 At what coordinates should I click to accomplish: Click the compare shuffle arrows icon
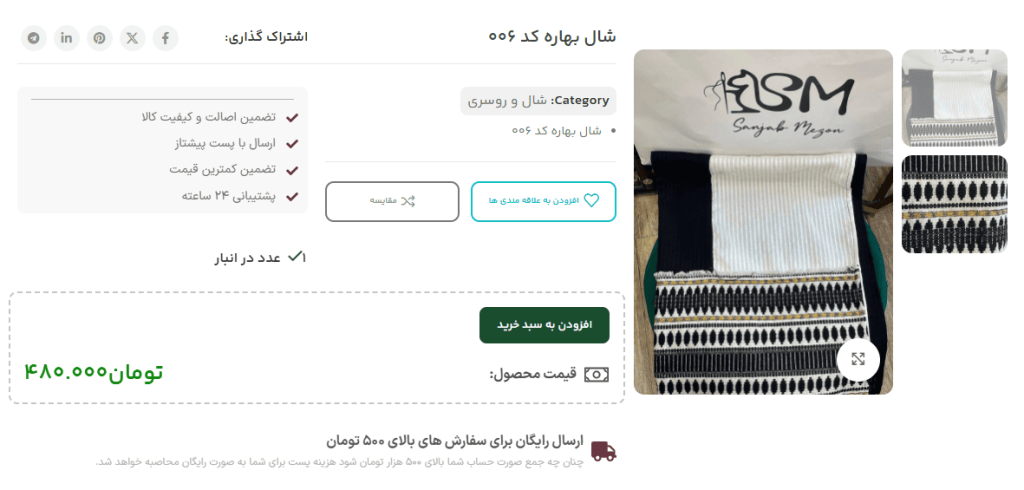click(x=408, y=201)
